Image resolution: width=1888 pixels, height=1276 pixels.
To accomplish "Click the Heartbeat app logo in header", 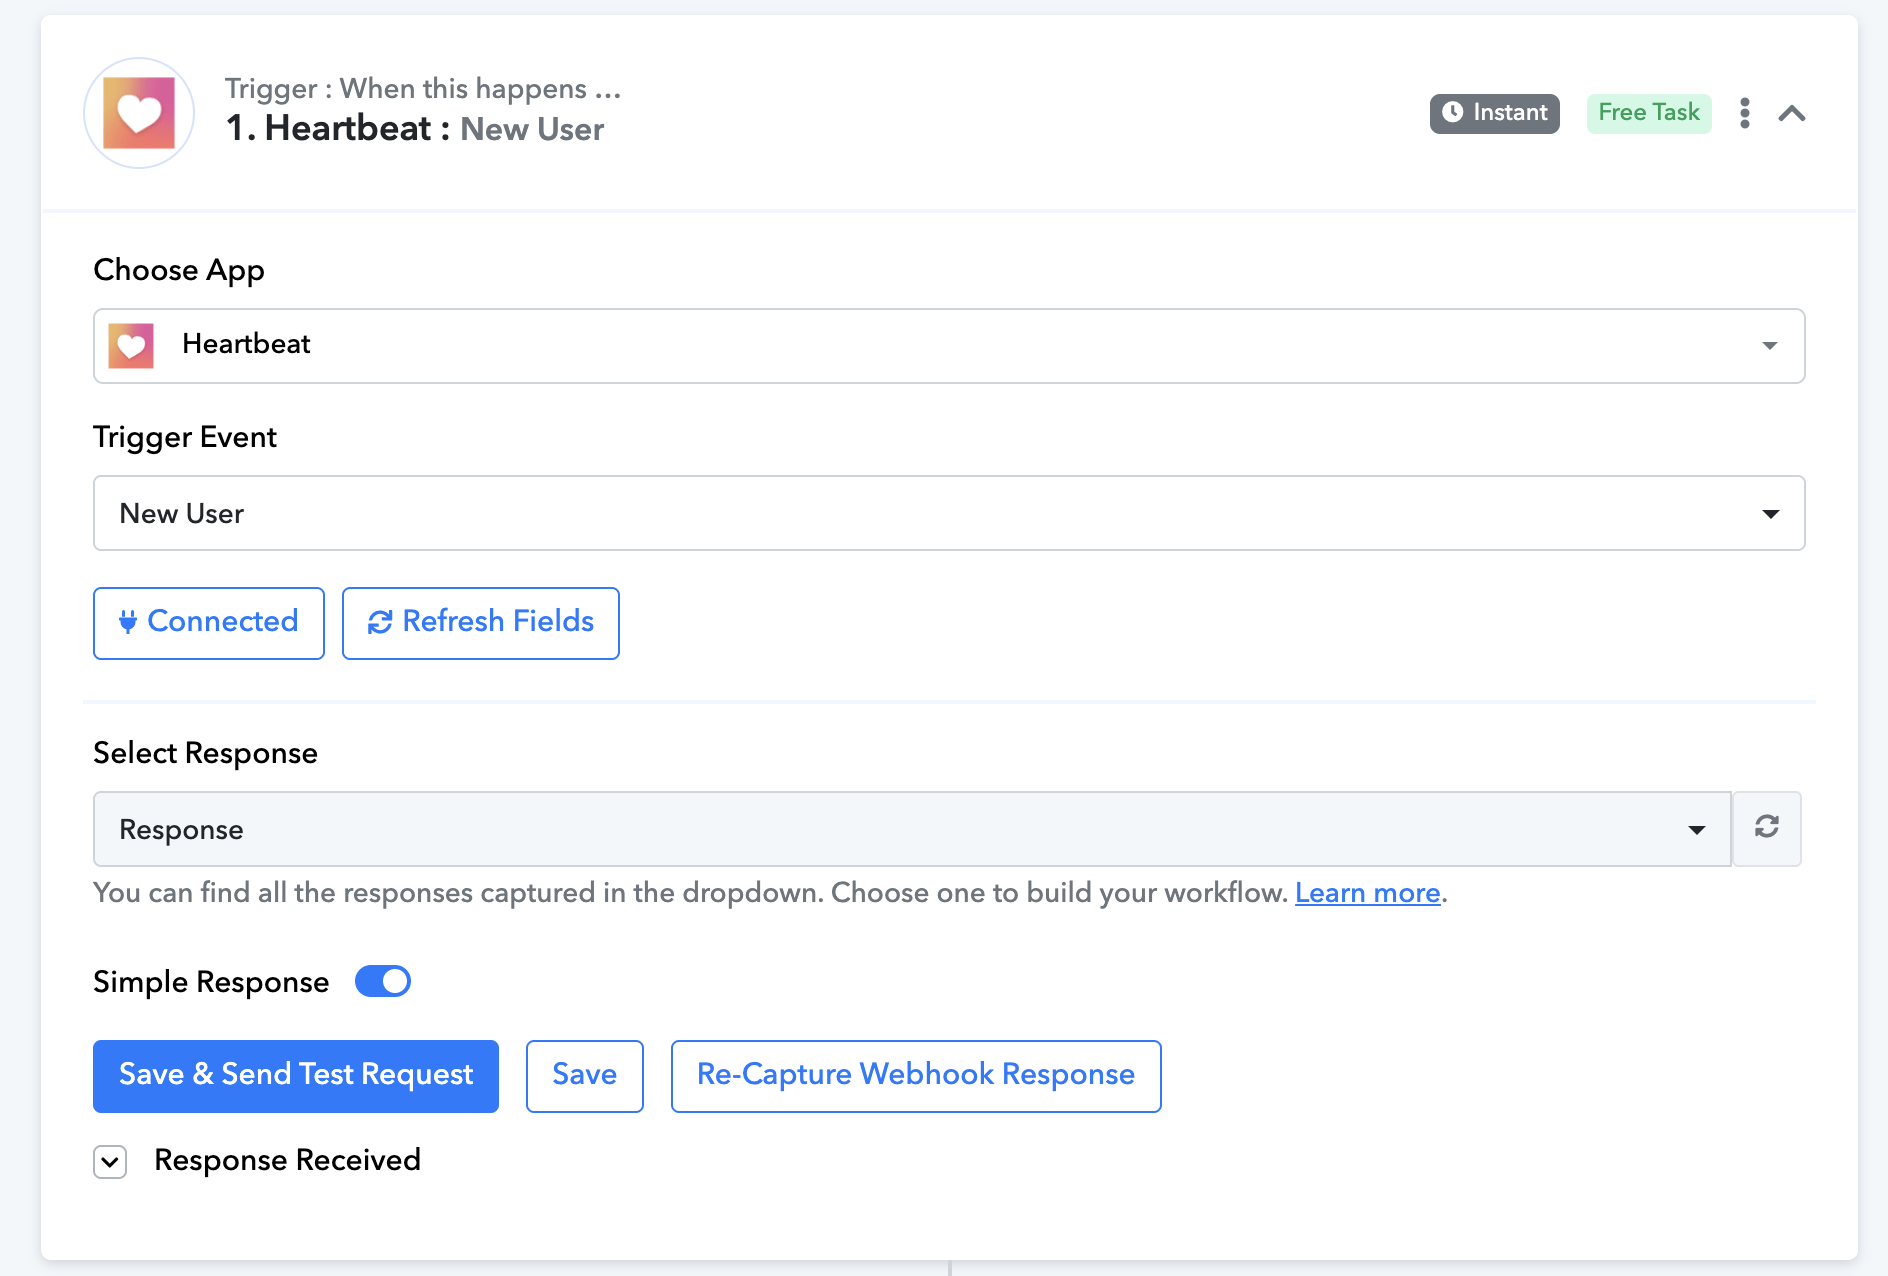I will tap(139, 113).
